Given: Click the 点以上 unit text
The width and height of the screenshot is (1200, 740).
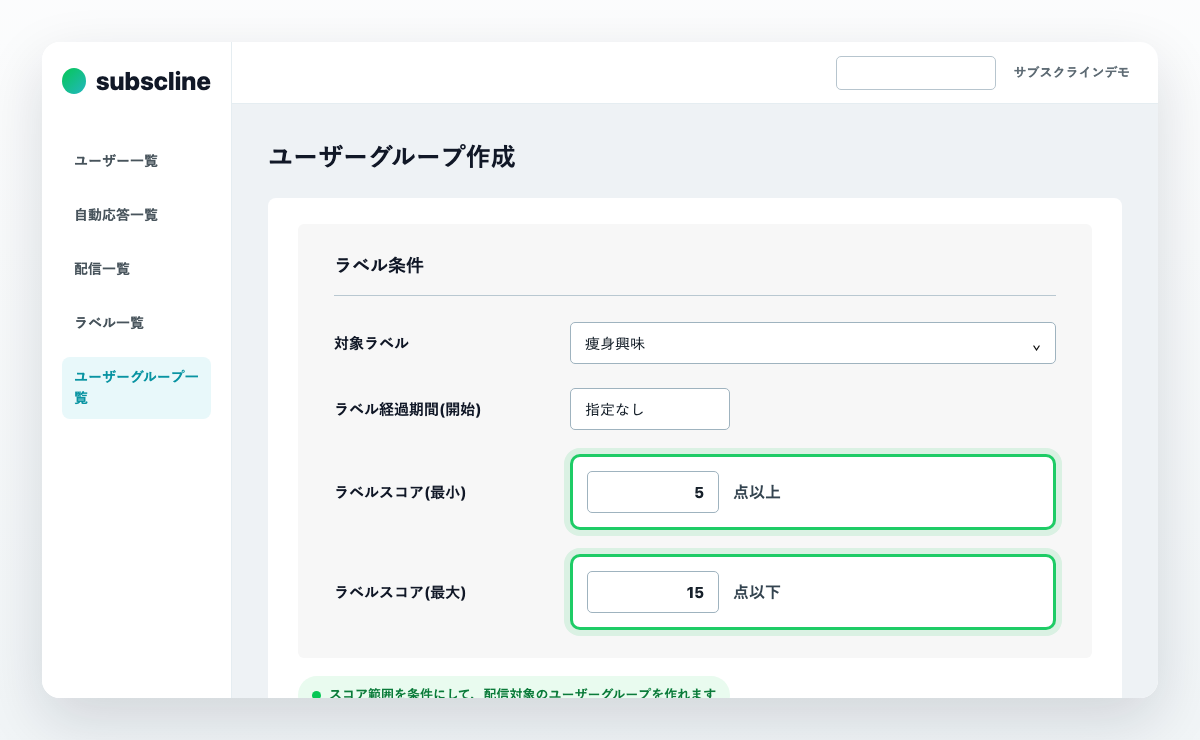Looking at the screenshot, I should click(757, 492).
